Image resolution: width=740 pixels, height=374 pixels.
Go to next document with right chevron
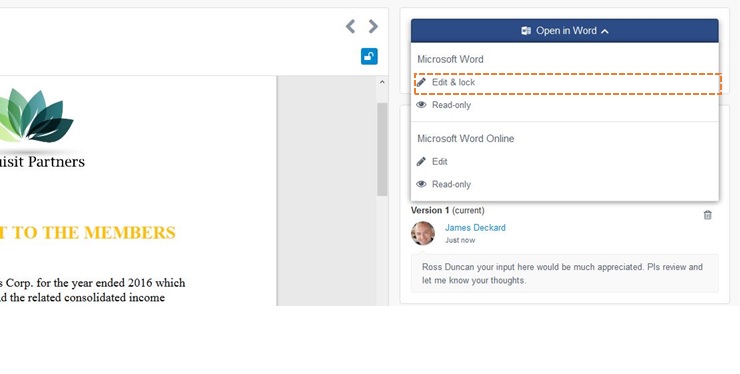(x=373, y=26)
